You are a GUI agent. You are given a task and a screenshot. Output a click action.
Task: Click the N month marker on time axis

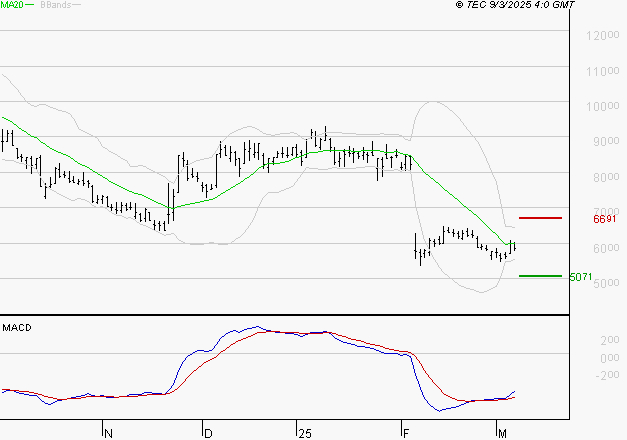point(108,433)
